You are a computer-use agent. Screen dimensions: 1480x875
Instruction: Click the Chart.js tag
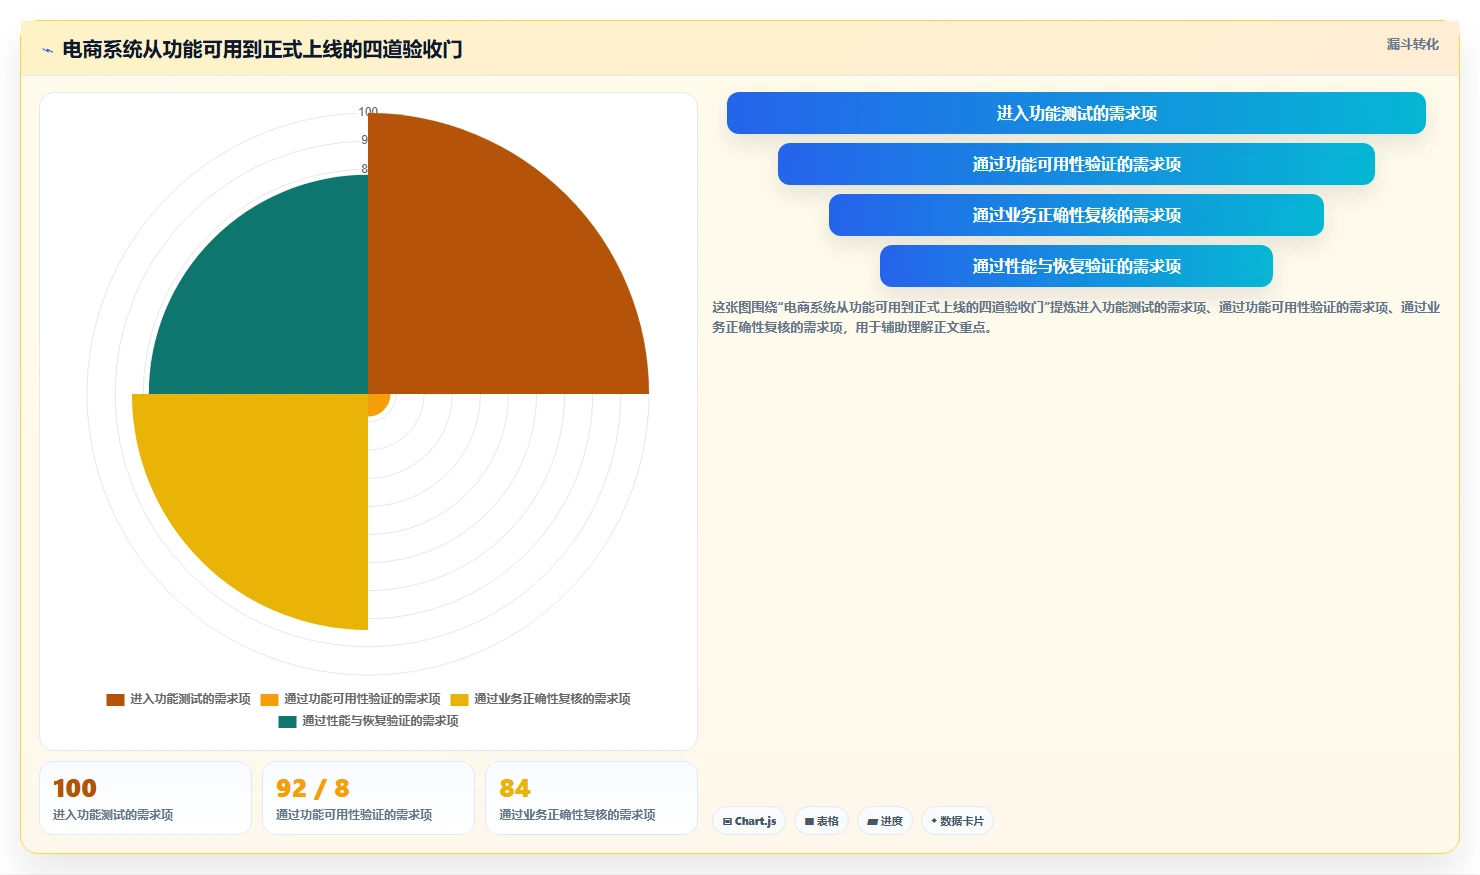coord(749,821)
